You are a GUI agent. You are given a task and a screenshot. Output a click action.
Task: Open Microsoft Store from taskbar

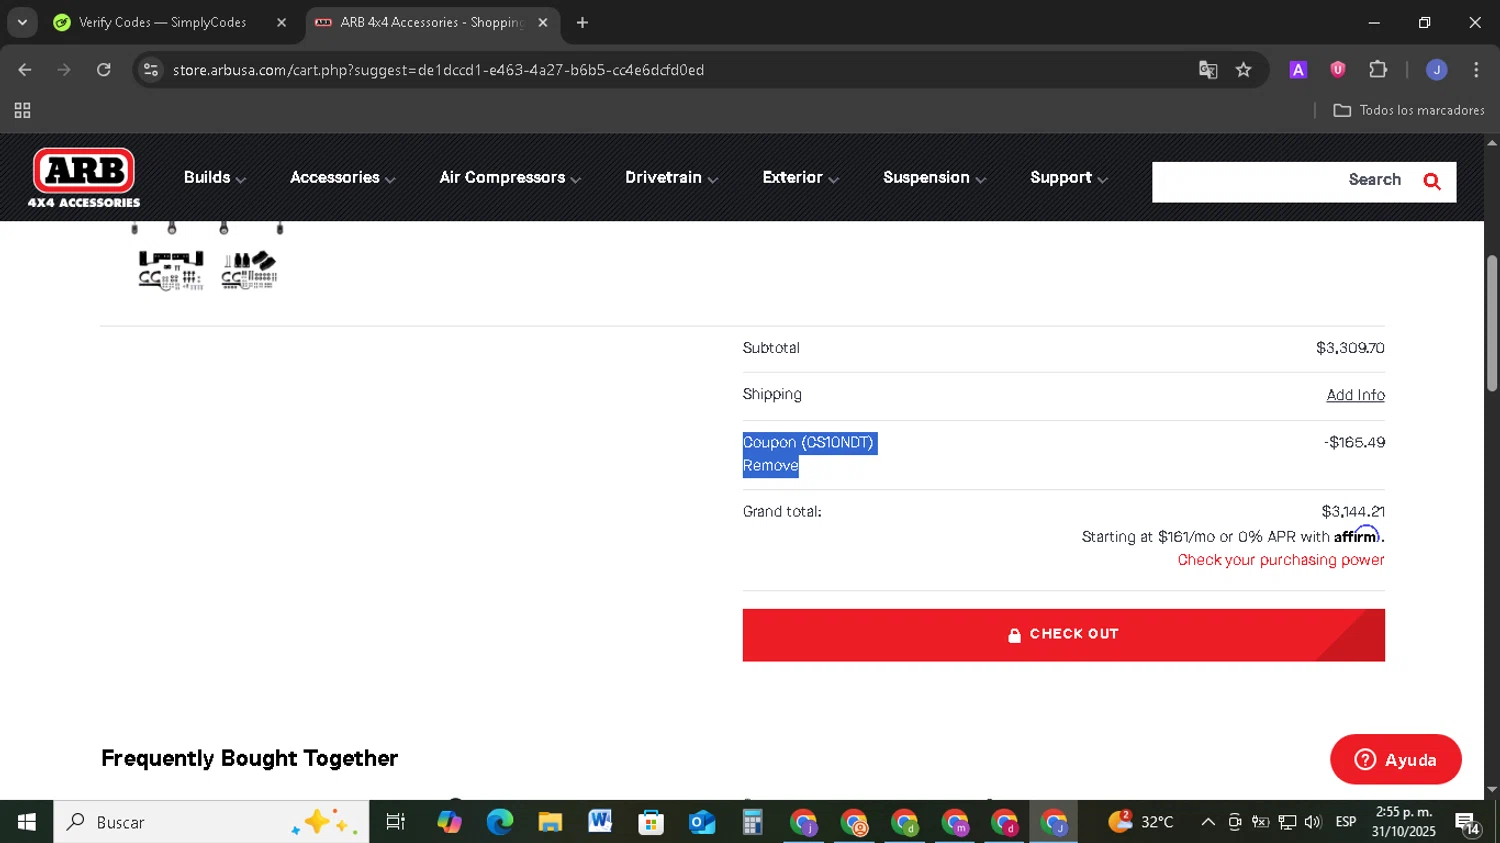651,822
